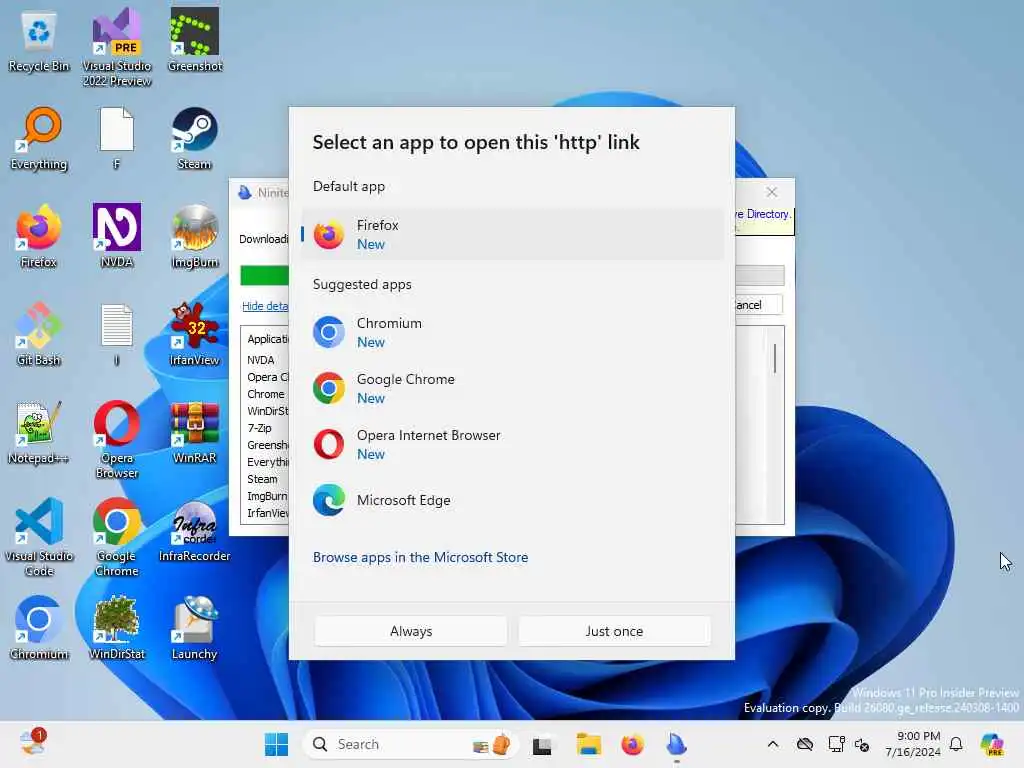The image size is (1024, 768).
Task: Open IrfanView desktop shortcut
Action: (x=195, y=334)
